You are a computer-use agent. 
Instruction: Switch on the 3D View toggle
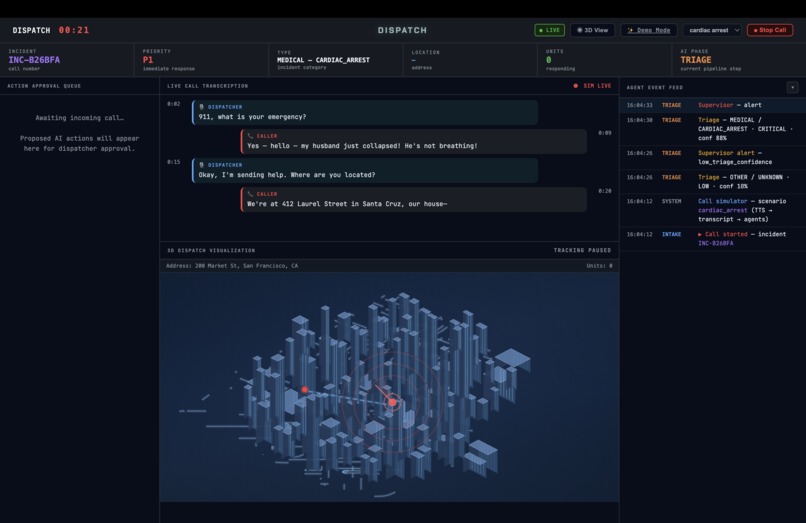(592, 30)
